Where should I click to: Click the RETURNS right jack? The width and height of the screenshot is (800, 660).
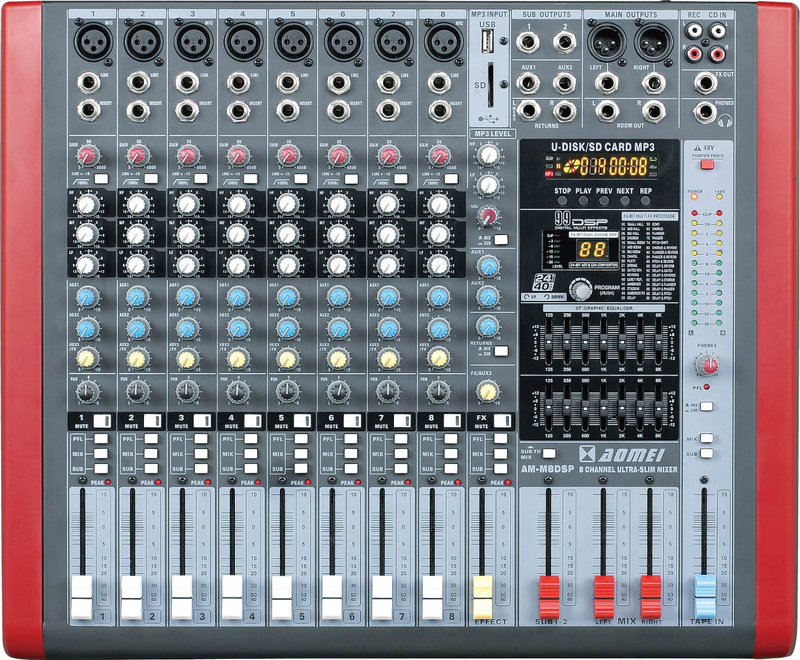point(565,112)
